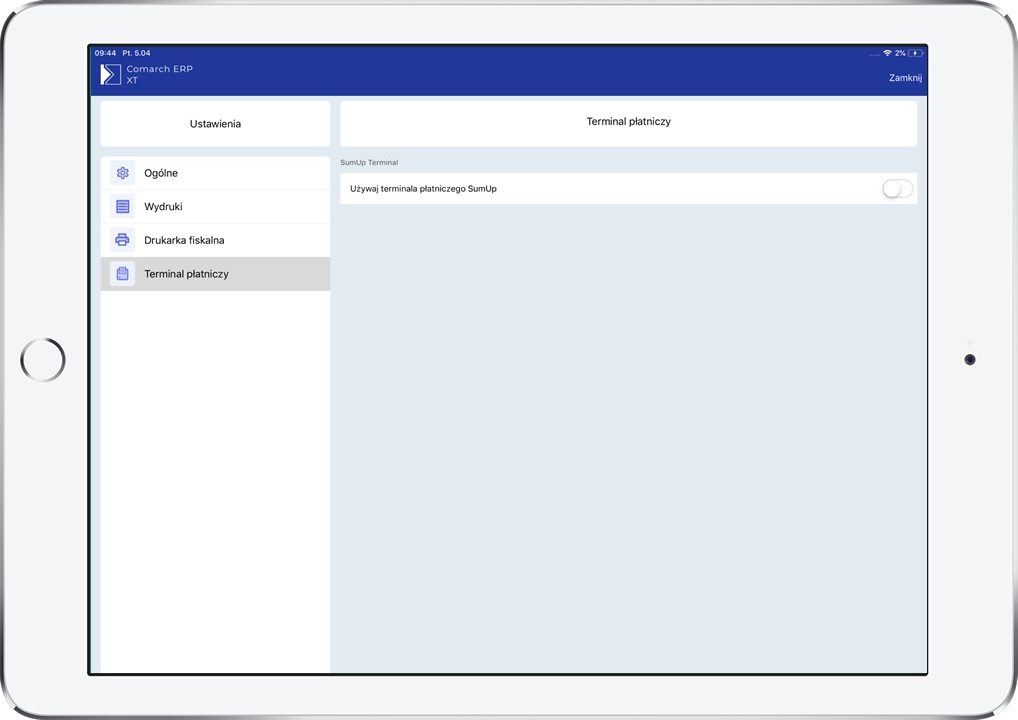Click the Comarch ERP XT title text

pos(159,74)
